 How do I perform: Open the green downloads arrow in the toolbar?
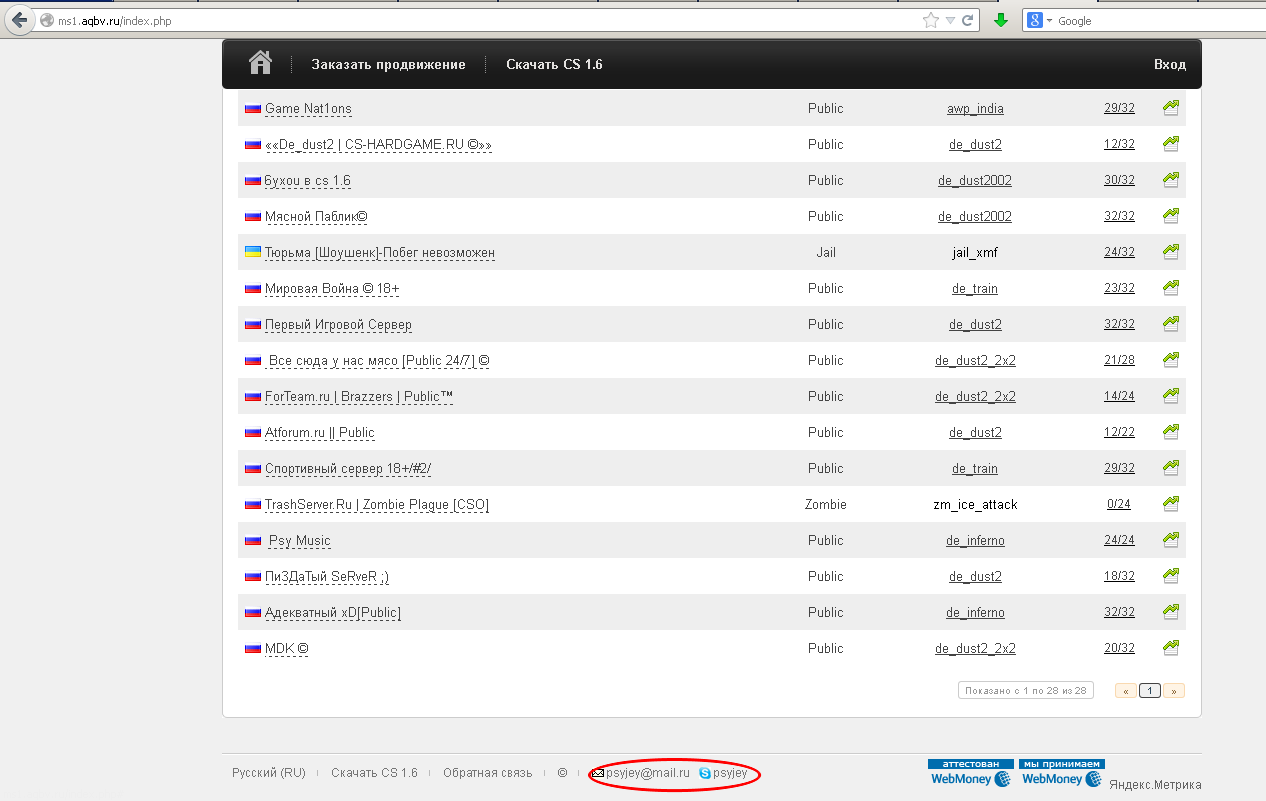pos(1001,20)
